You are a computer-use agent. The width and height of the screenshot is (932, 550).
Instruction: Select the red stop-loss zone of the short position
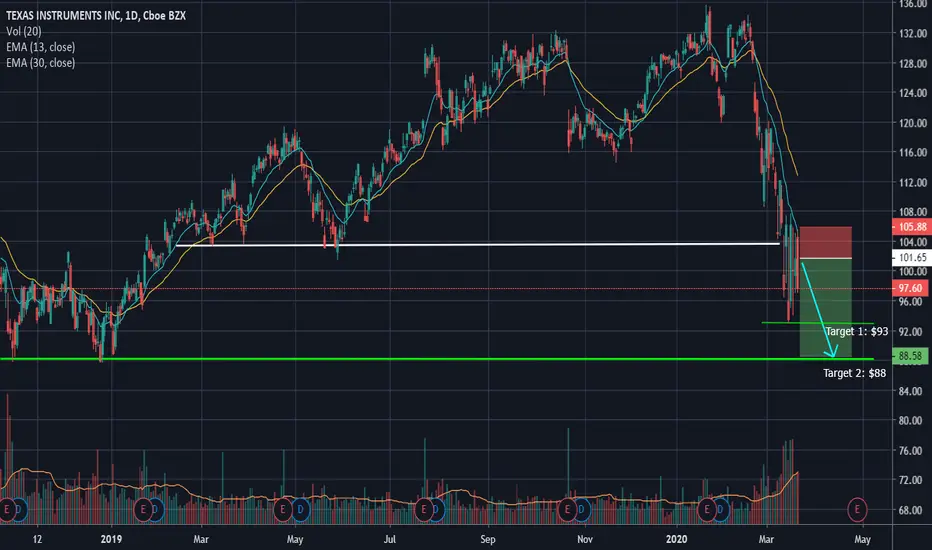pos(826,242)
